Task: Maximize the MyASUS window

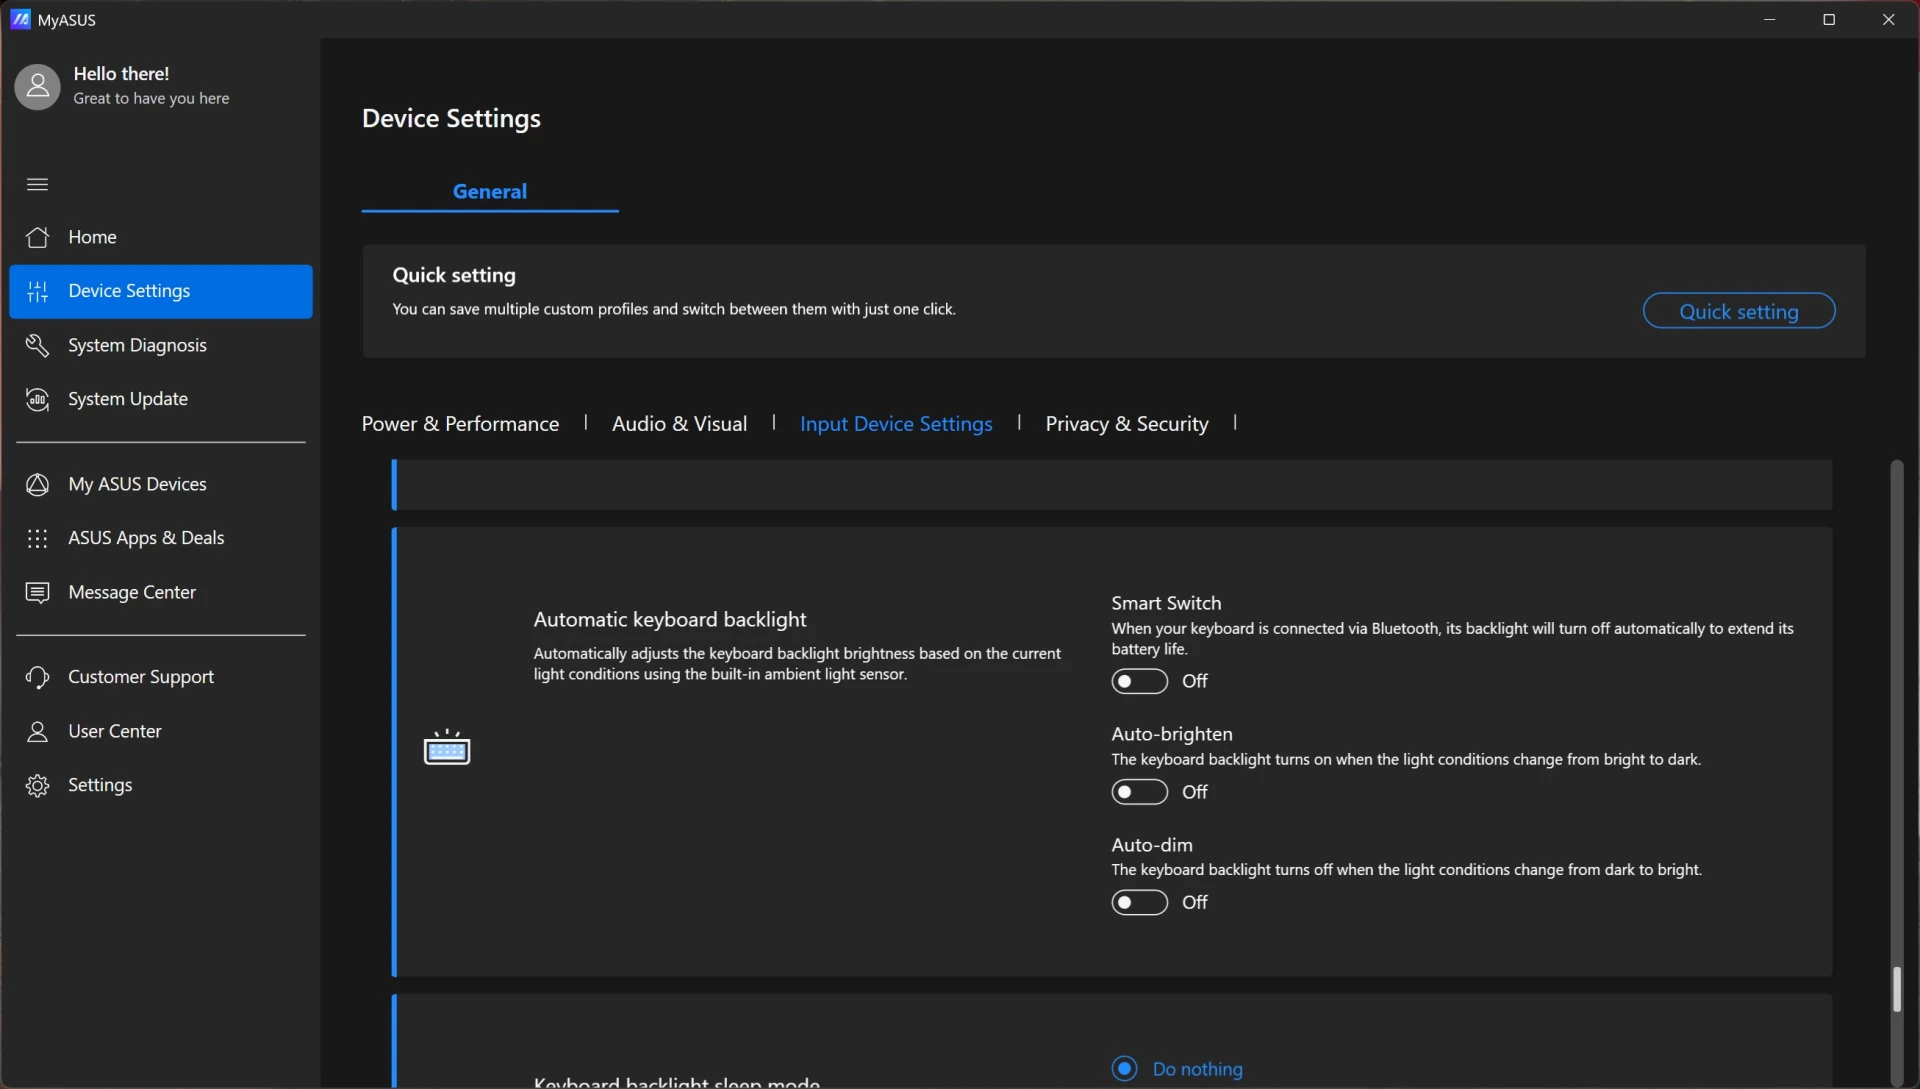Action: (1829, 19)
